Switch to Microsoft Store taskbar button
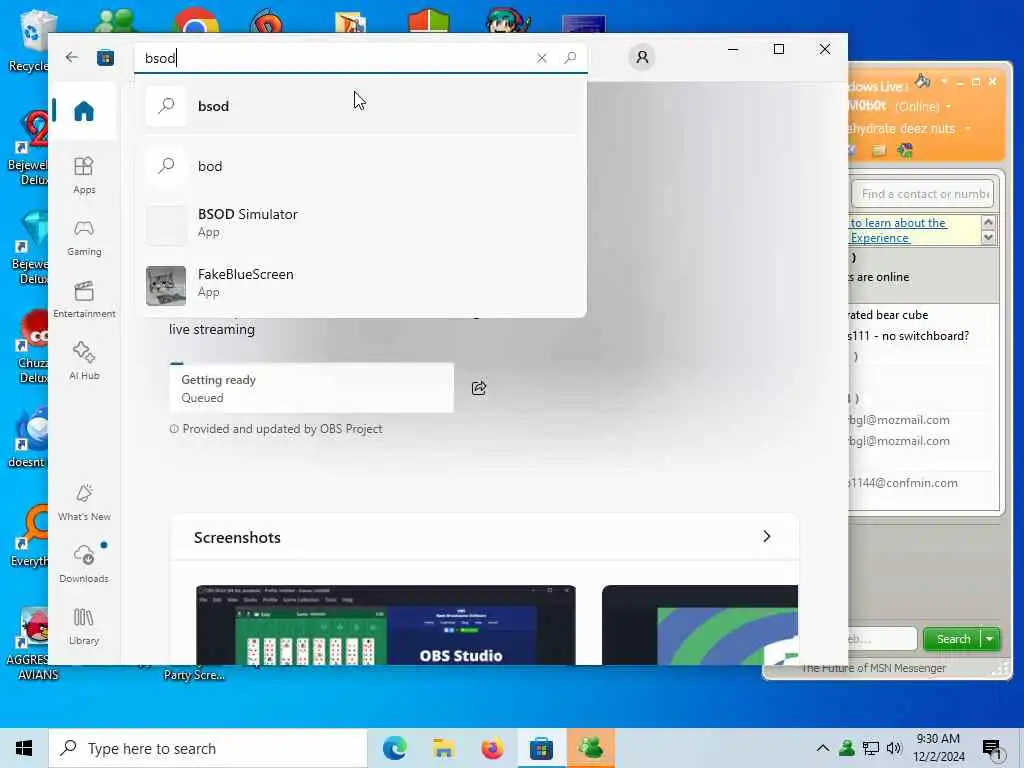Image resolution: width=1024 pixels, height=768 pixels. tap(541, 748)
